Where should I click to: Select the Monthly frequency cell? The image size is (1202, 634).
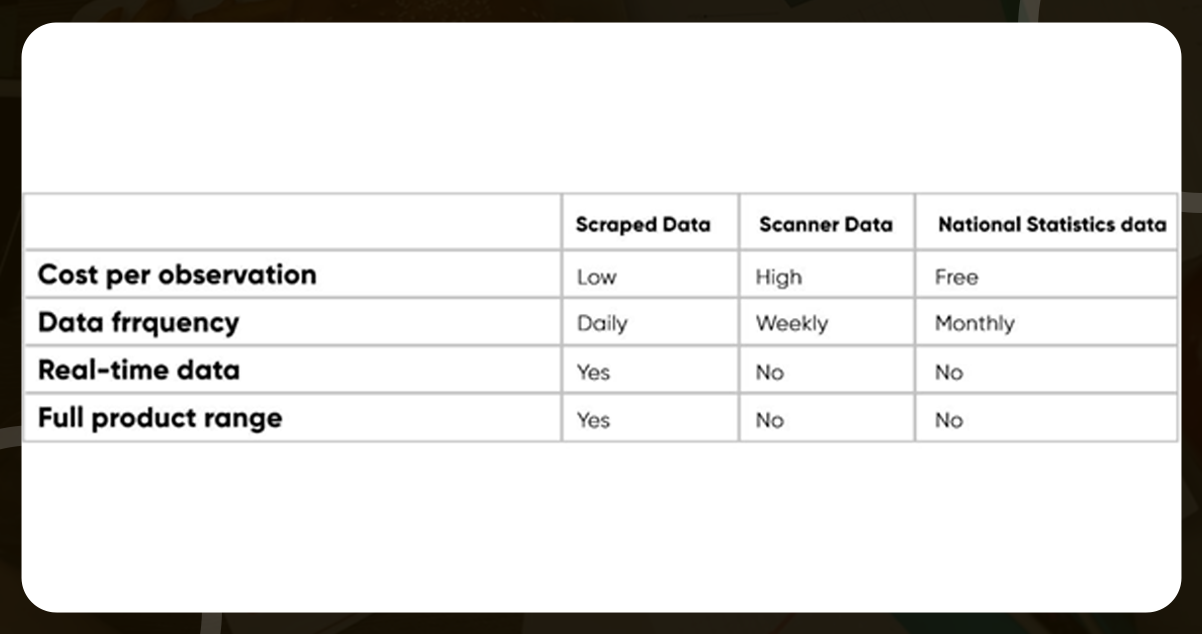[974, 324]
